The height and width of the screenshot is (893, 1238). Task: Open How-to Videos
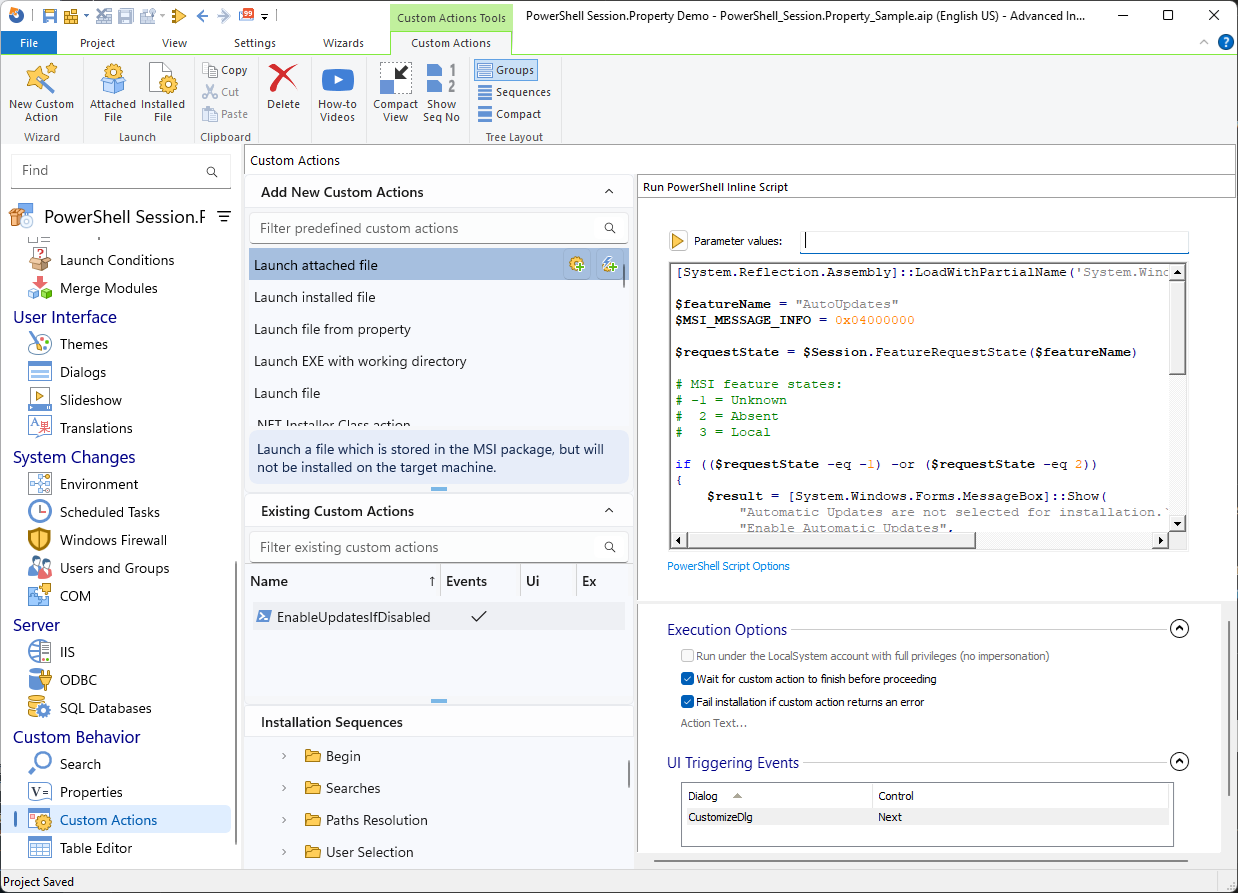click(337, 92)
